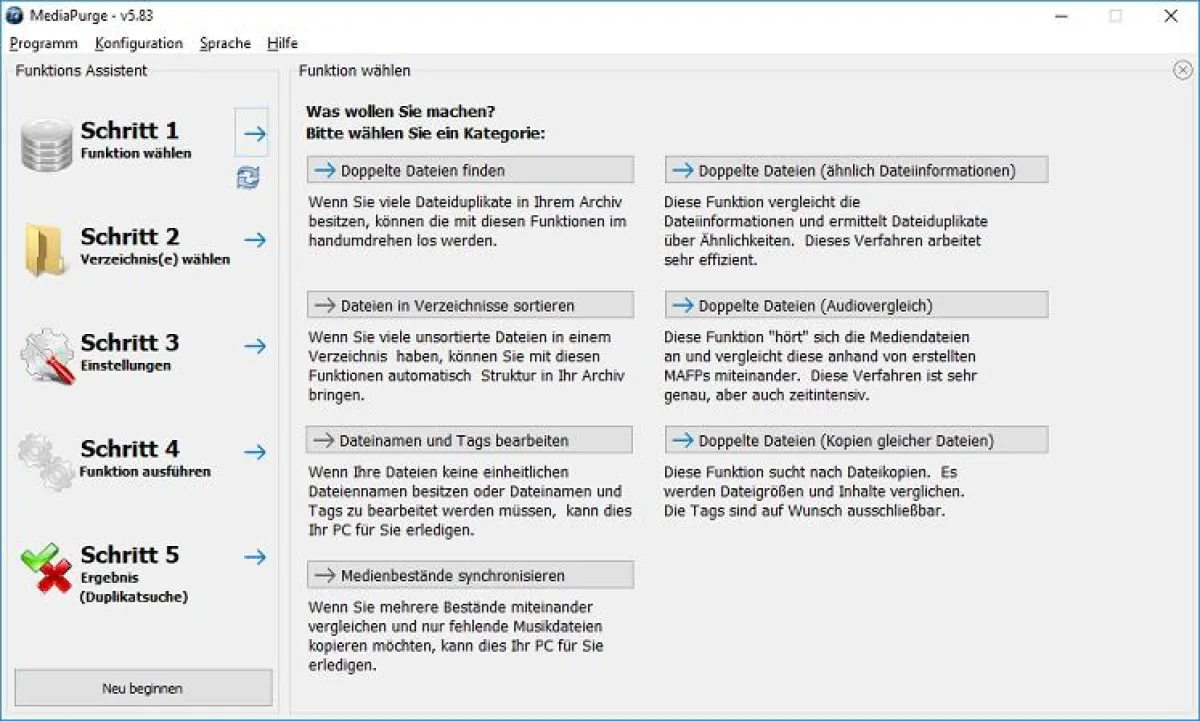Open the Konfiguration menu

138,43
